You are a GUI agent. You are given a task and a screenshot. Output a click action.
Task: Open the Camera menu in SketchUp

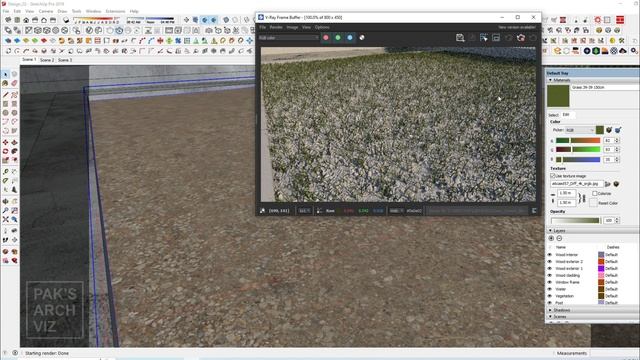point(46,11)
